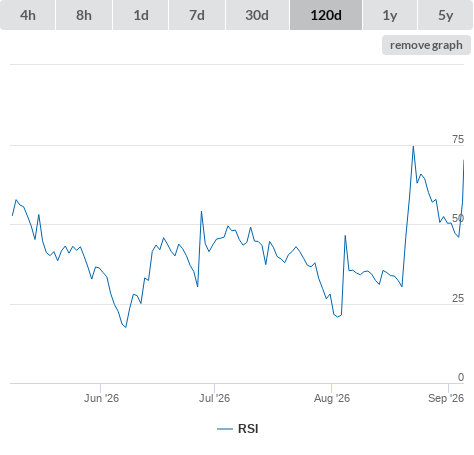Click the Aug '26 axis label

tap(332, 398)
